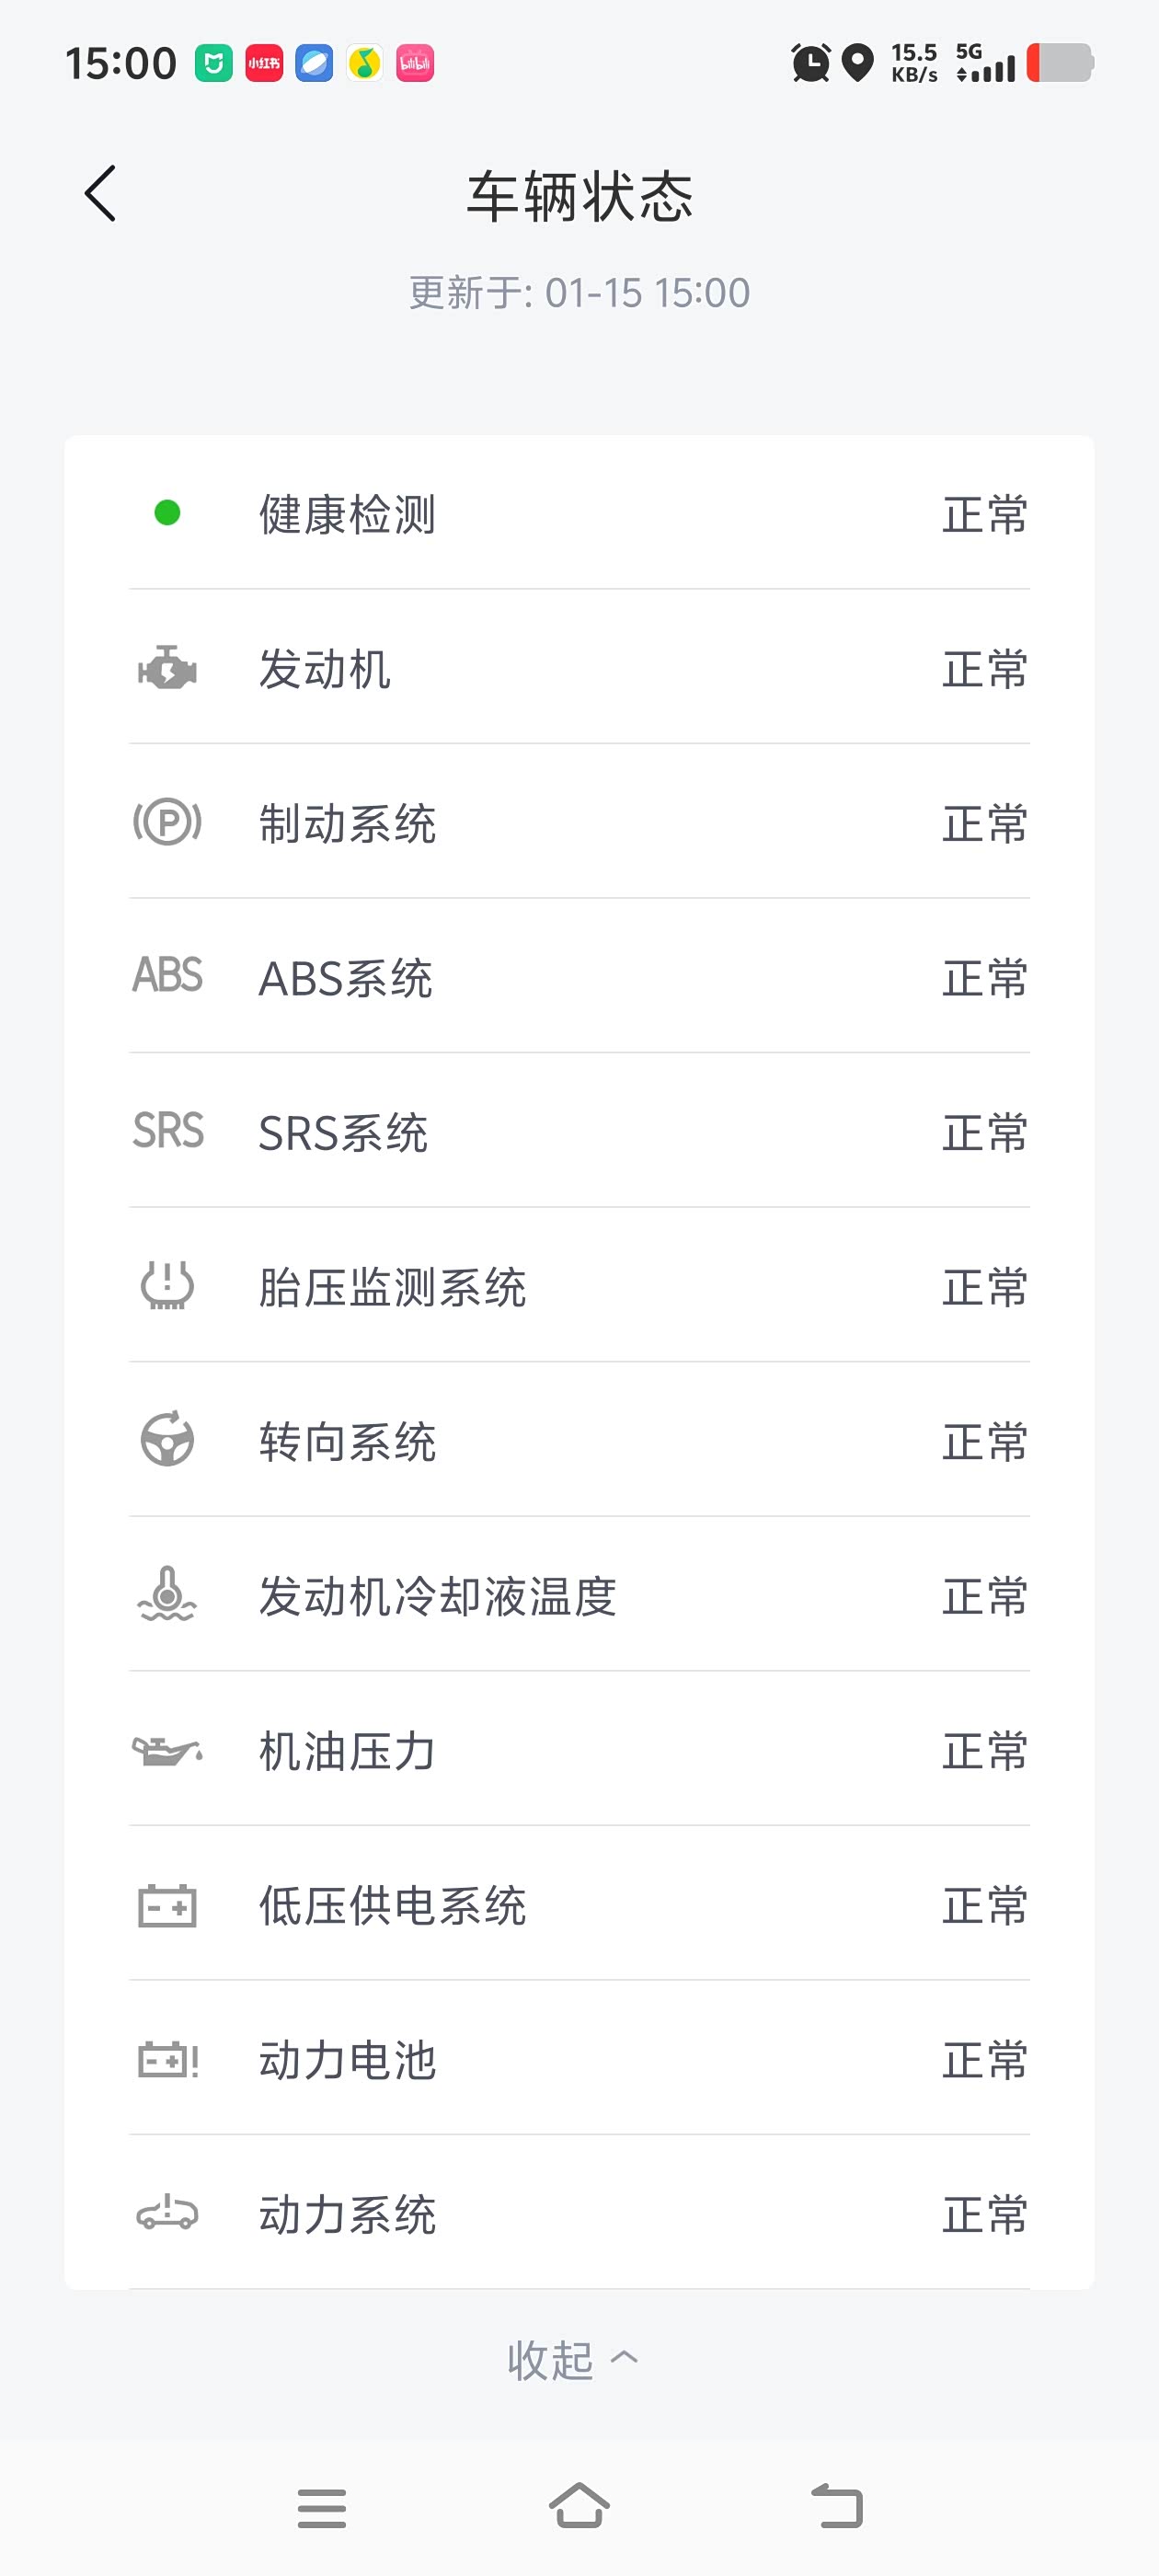
Task: Tap the Android home navigation button
Action: [579, 2507]
